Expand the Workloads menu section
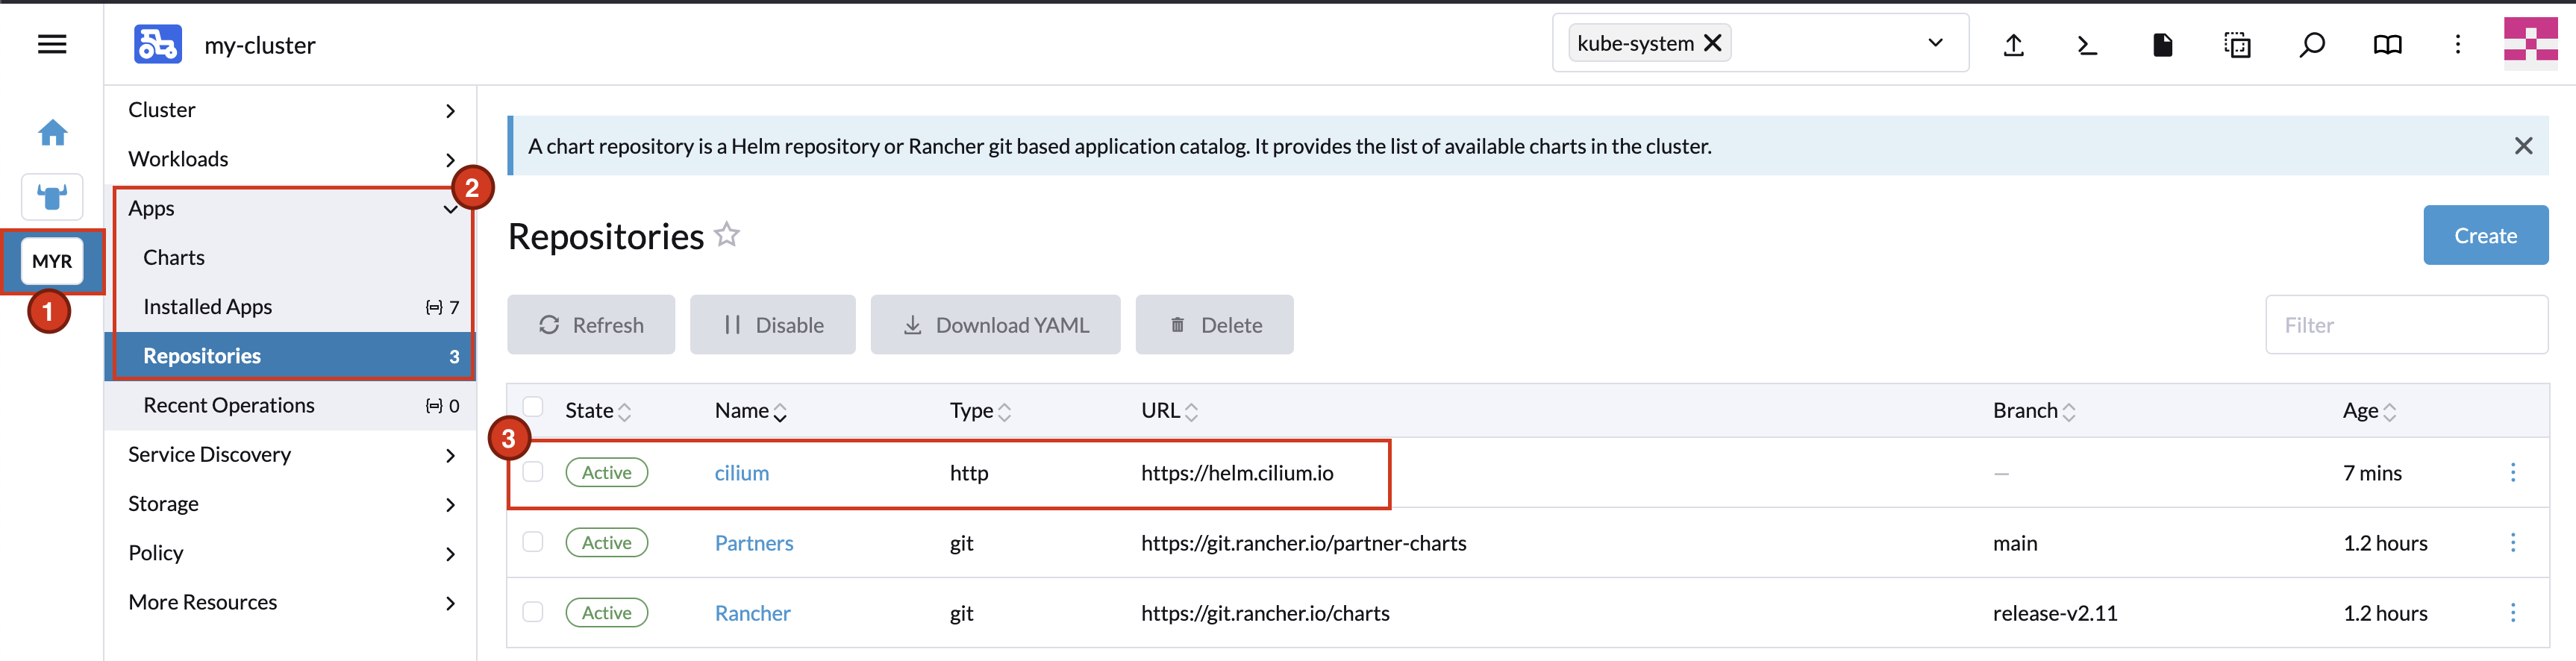This screenshot has height=661, width=2576. coord(290,159)
